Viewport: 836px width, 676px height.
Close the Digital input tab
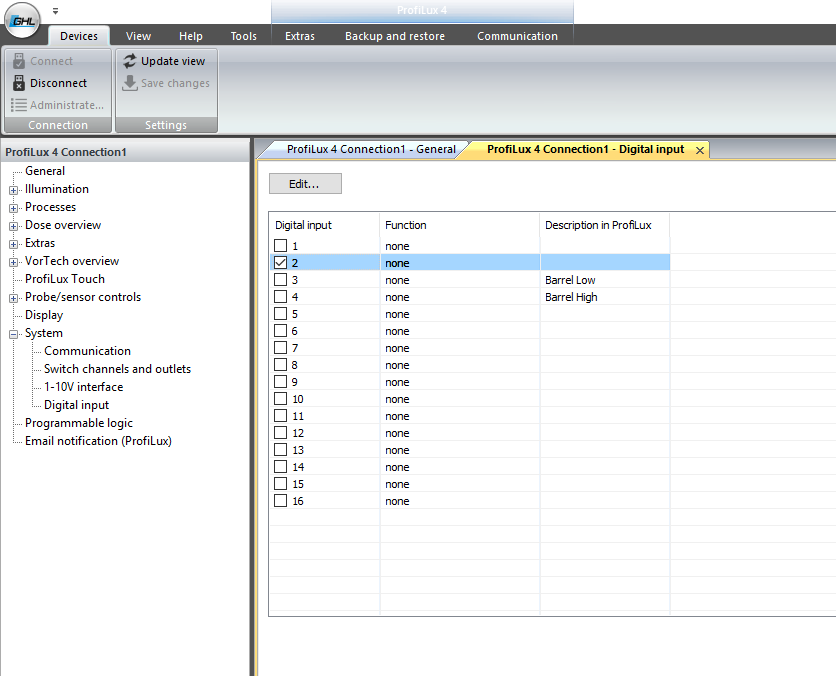[x=700, y=150]
